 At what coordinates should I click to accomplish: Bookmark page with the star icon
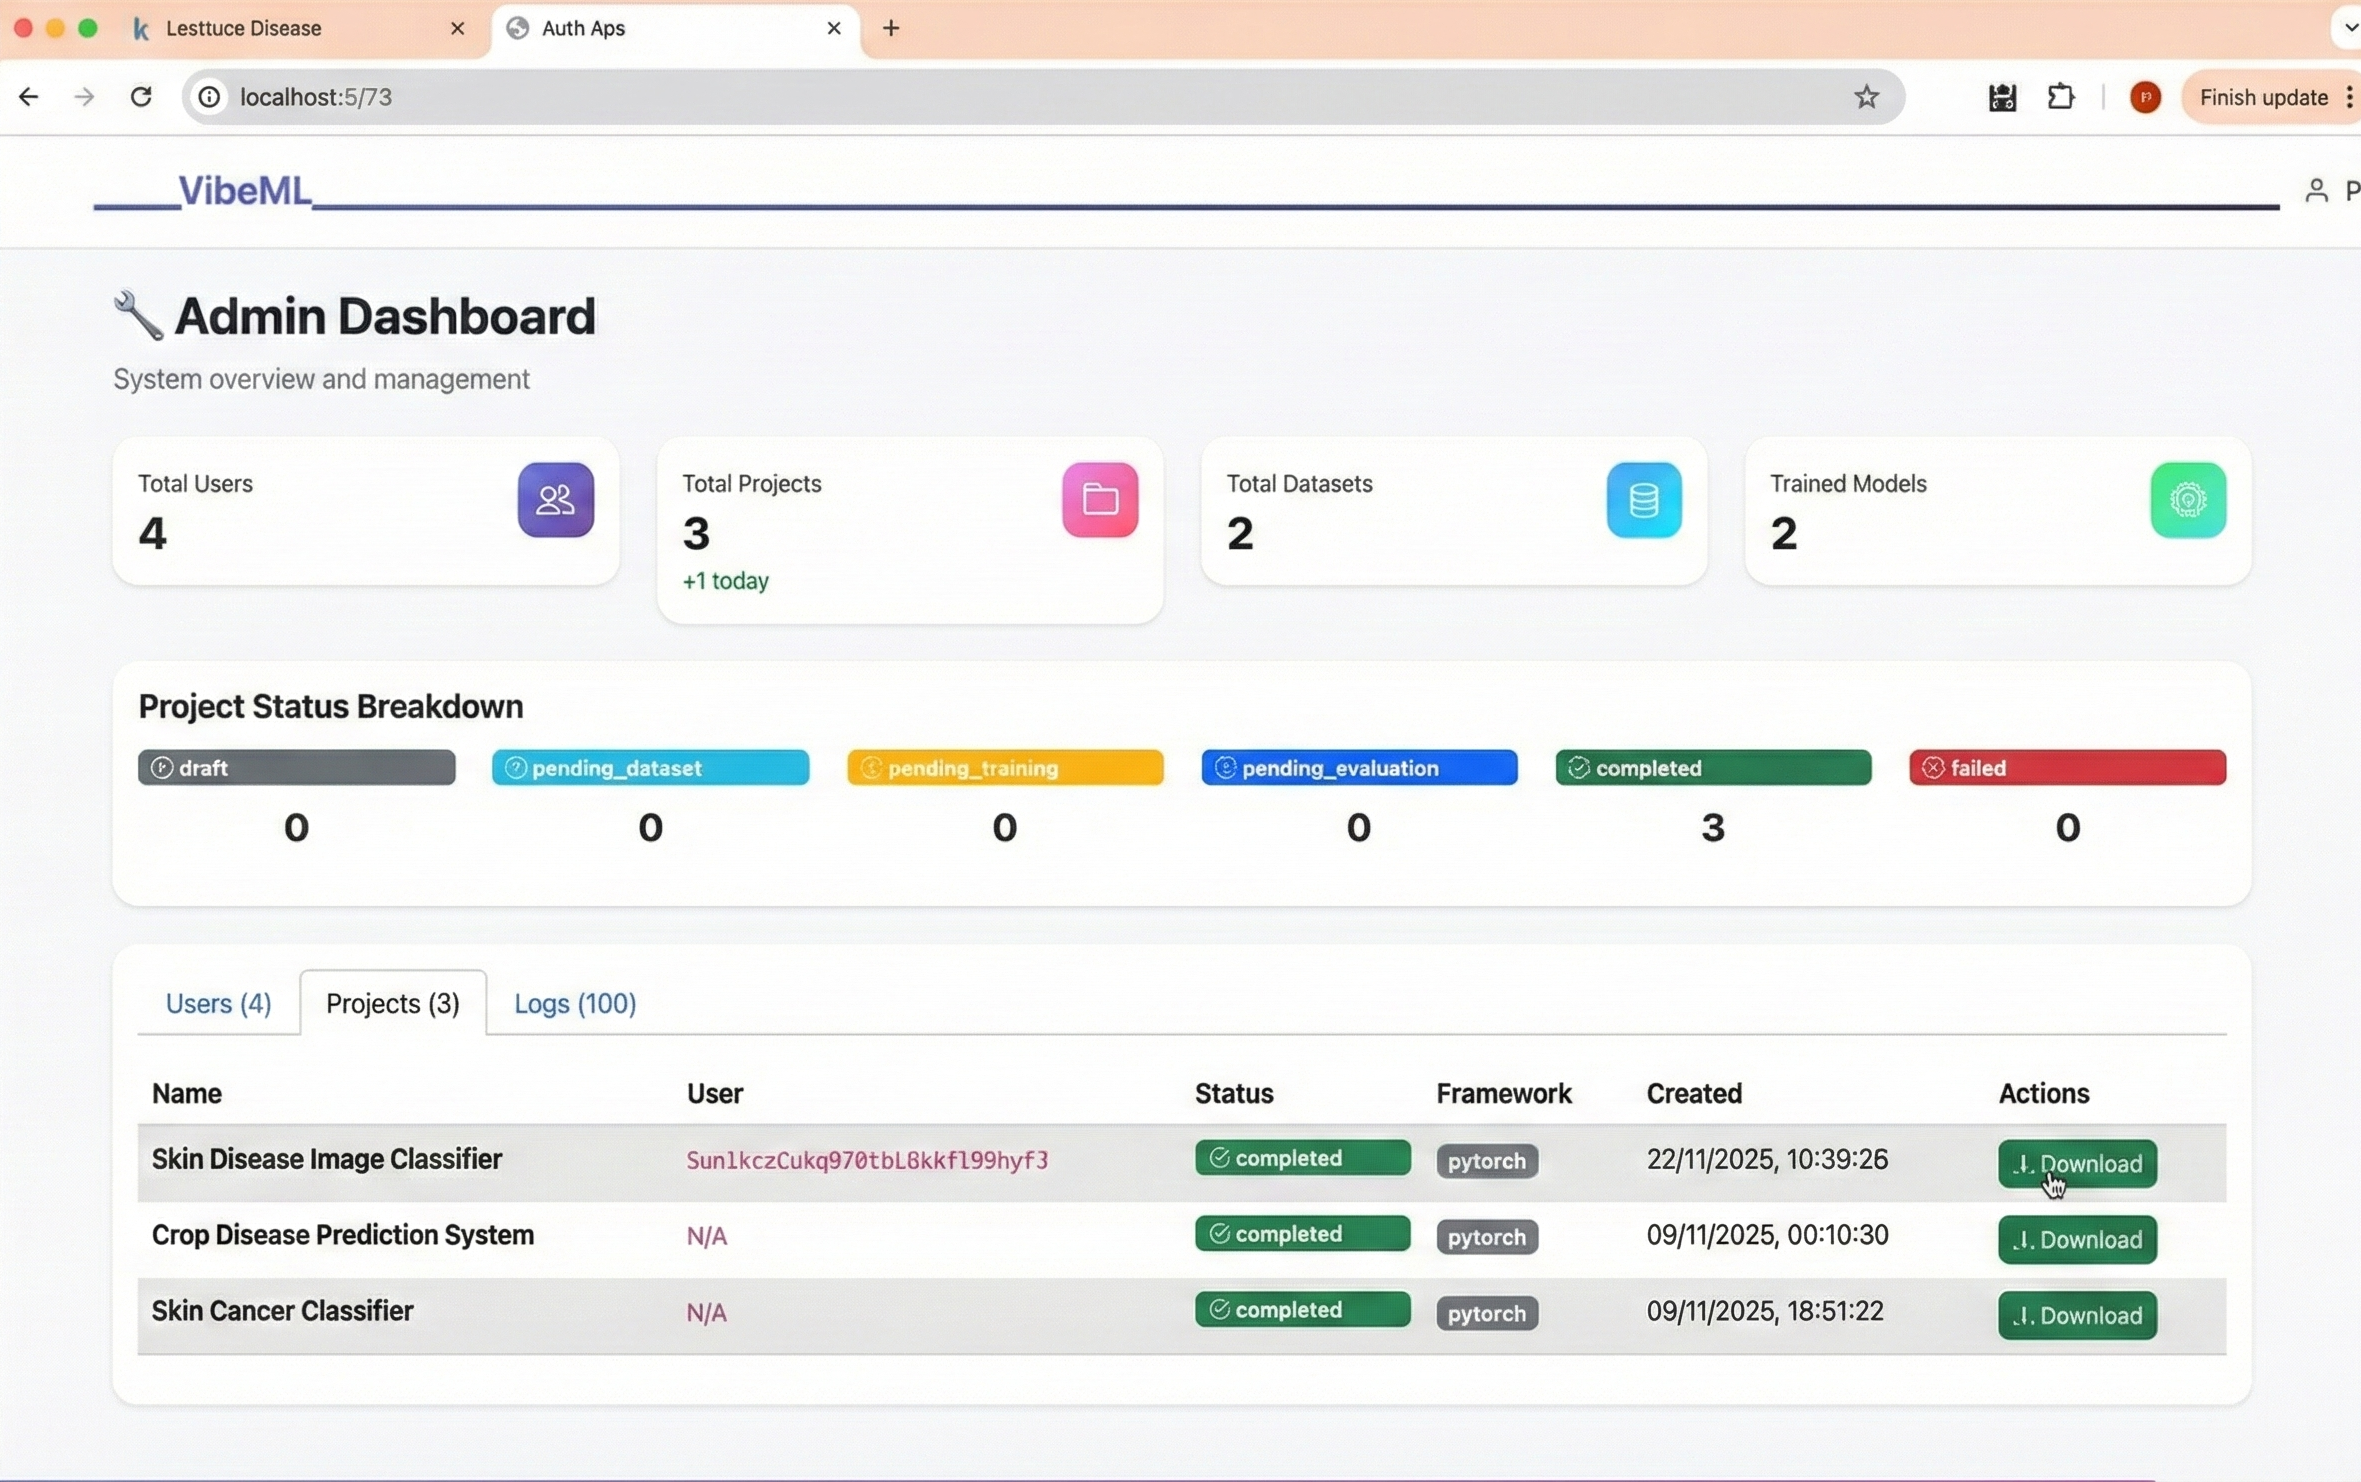click(x=1866, y=97)
